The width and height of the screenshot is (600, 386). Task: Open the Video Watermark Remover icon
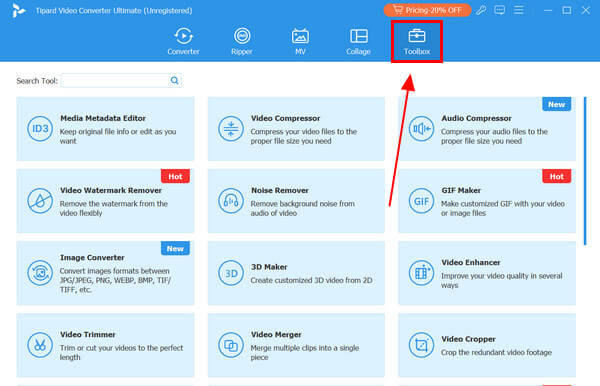point(40,201)
